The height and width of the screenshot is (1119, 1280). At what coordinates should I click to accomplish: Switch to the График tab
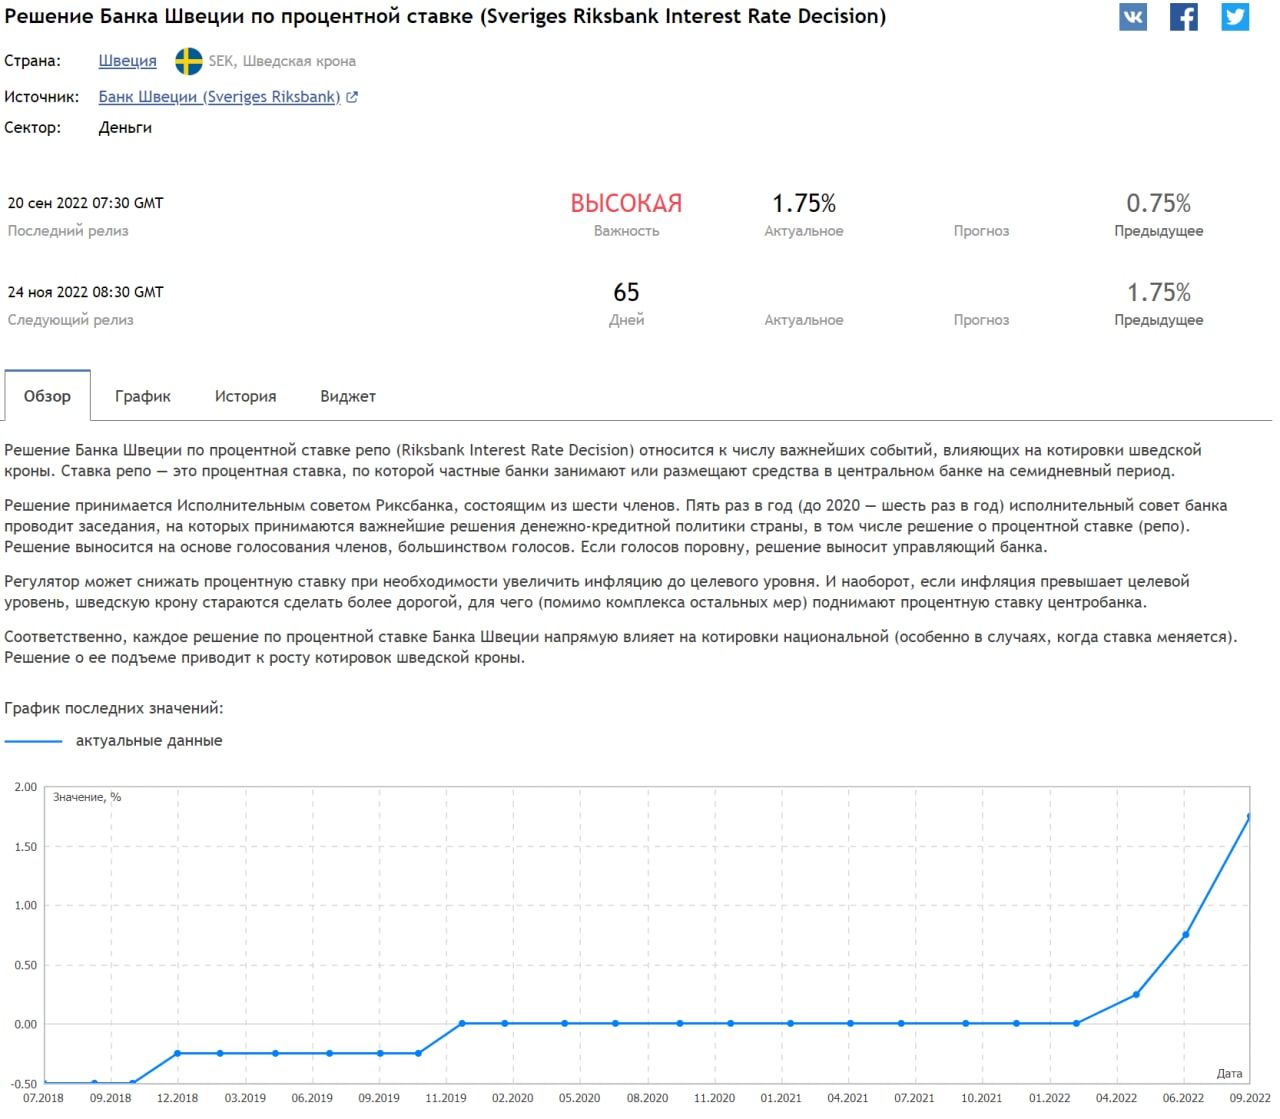point(143,396)
